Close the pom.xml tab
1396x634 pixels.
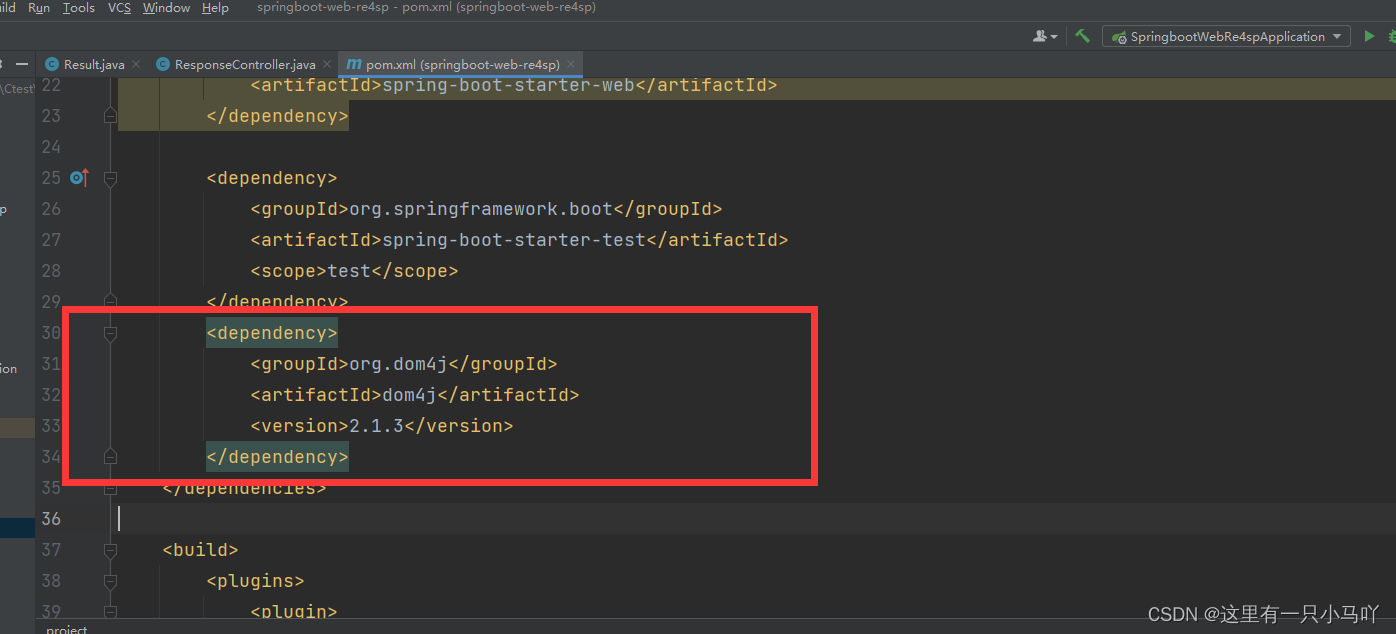click(x=570, y=64)
